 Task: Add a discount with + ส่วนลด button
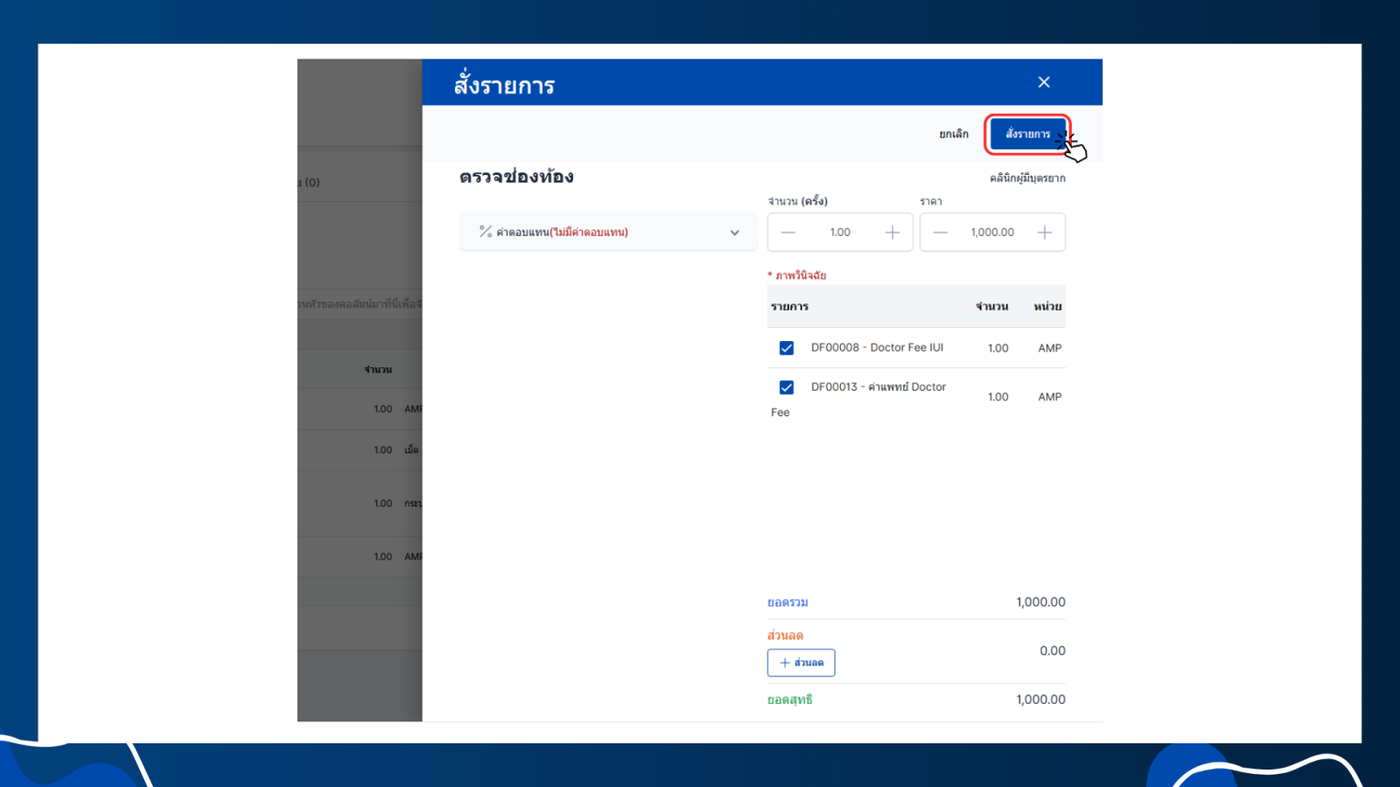[x=801, y=662]
